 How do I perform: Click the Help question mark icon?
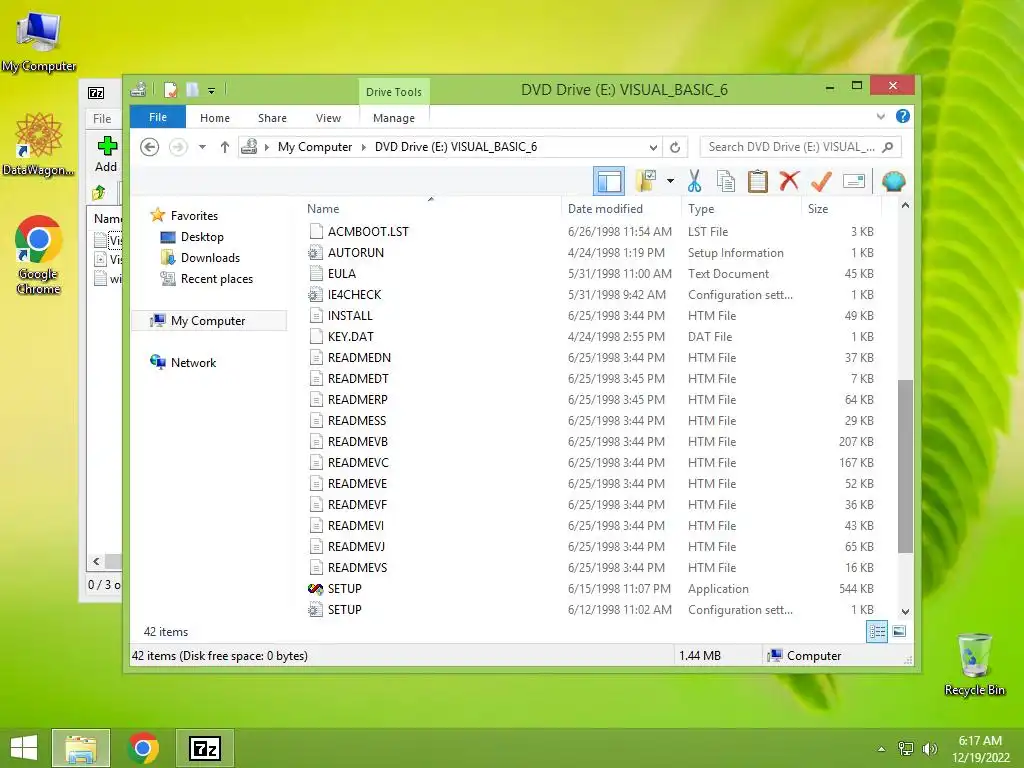(x=903, y=116)
